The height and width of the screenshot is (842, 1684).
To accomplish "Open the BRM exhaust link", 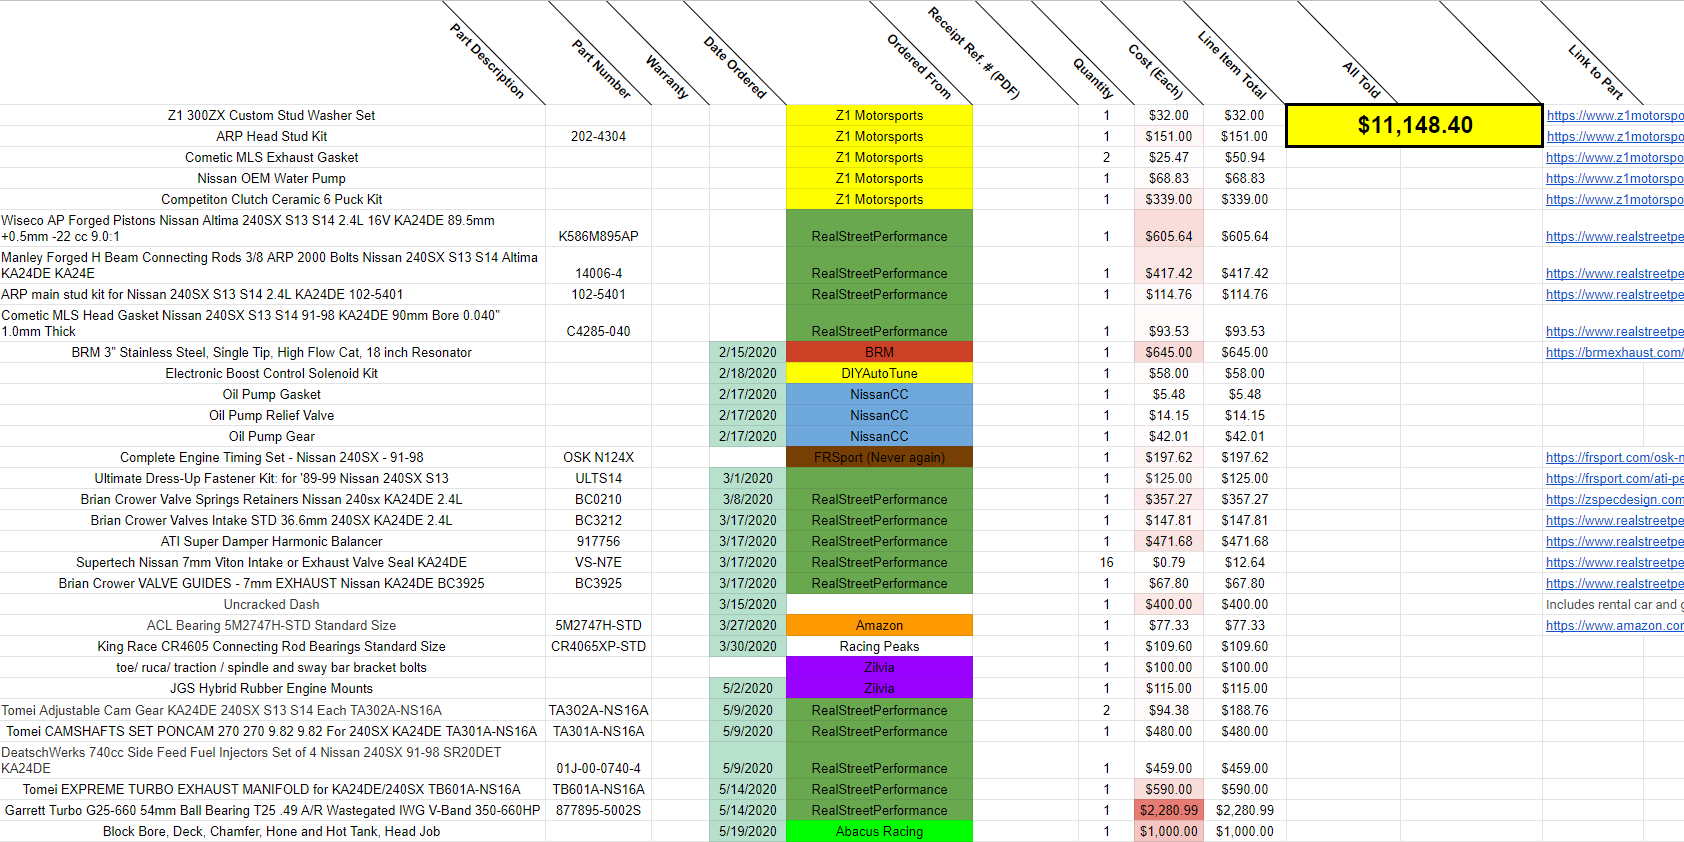I will point(1614,353).
